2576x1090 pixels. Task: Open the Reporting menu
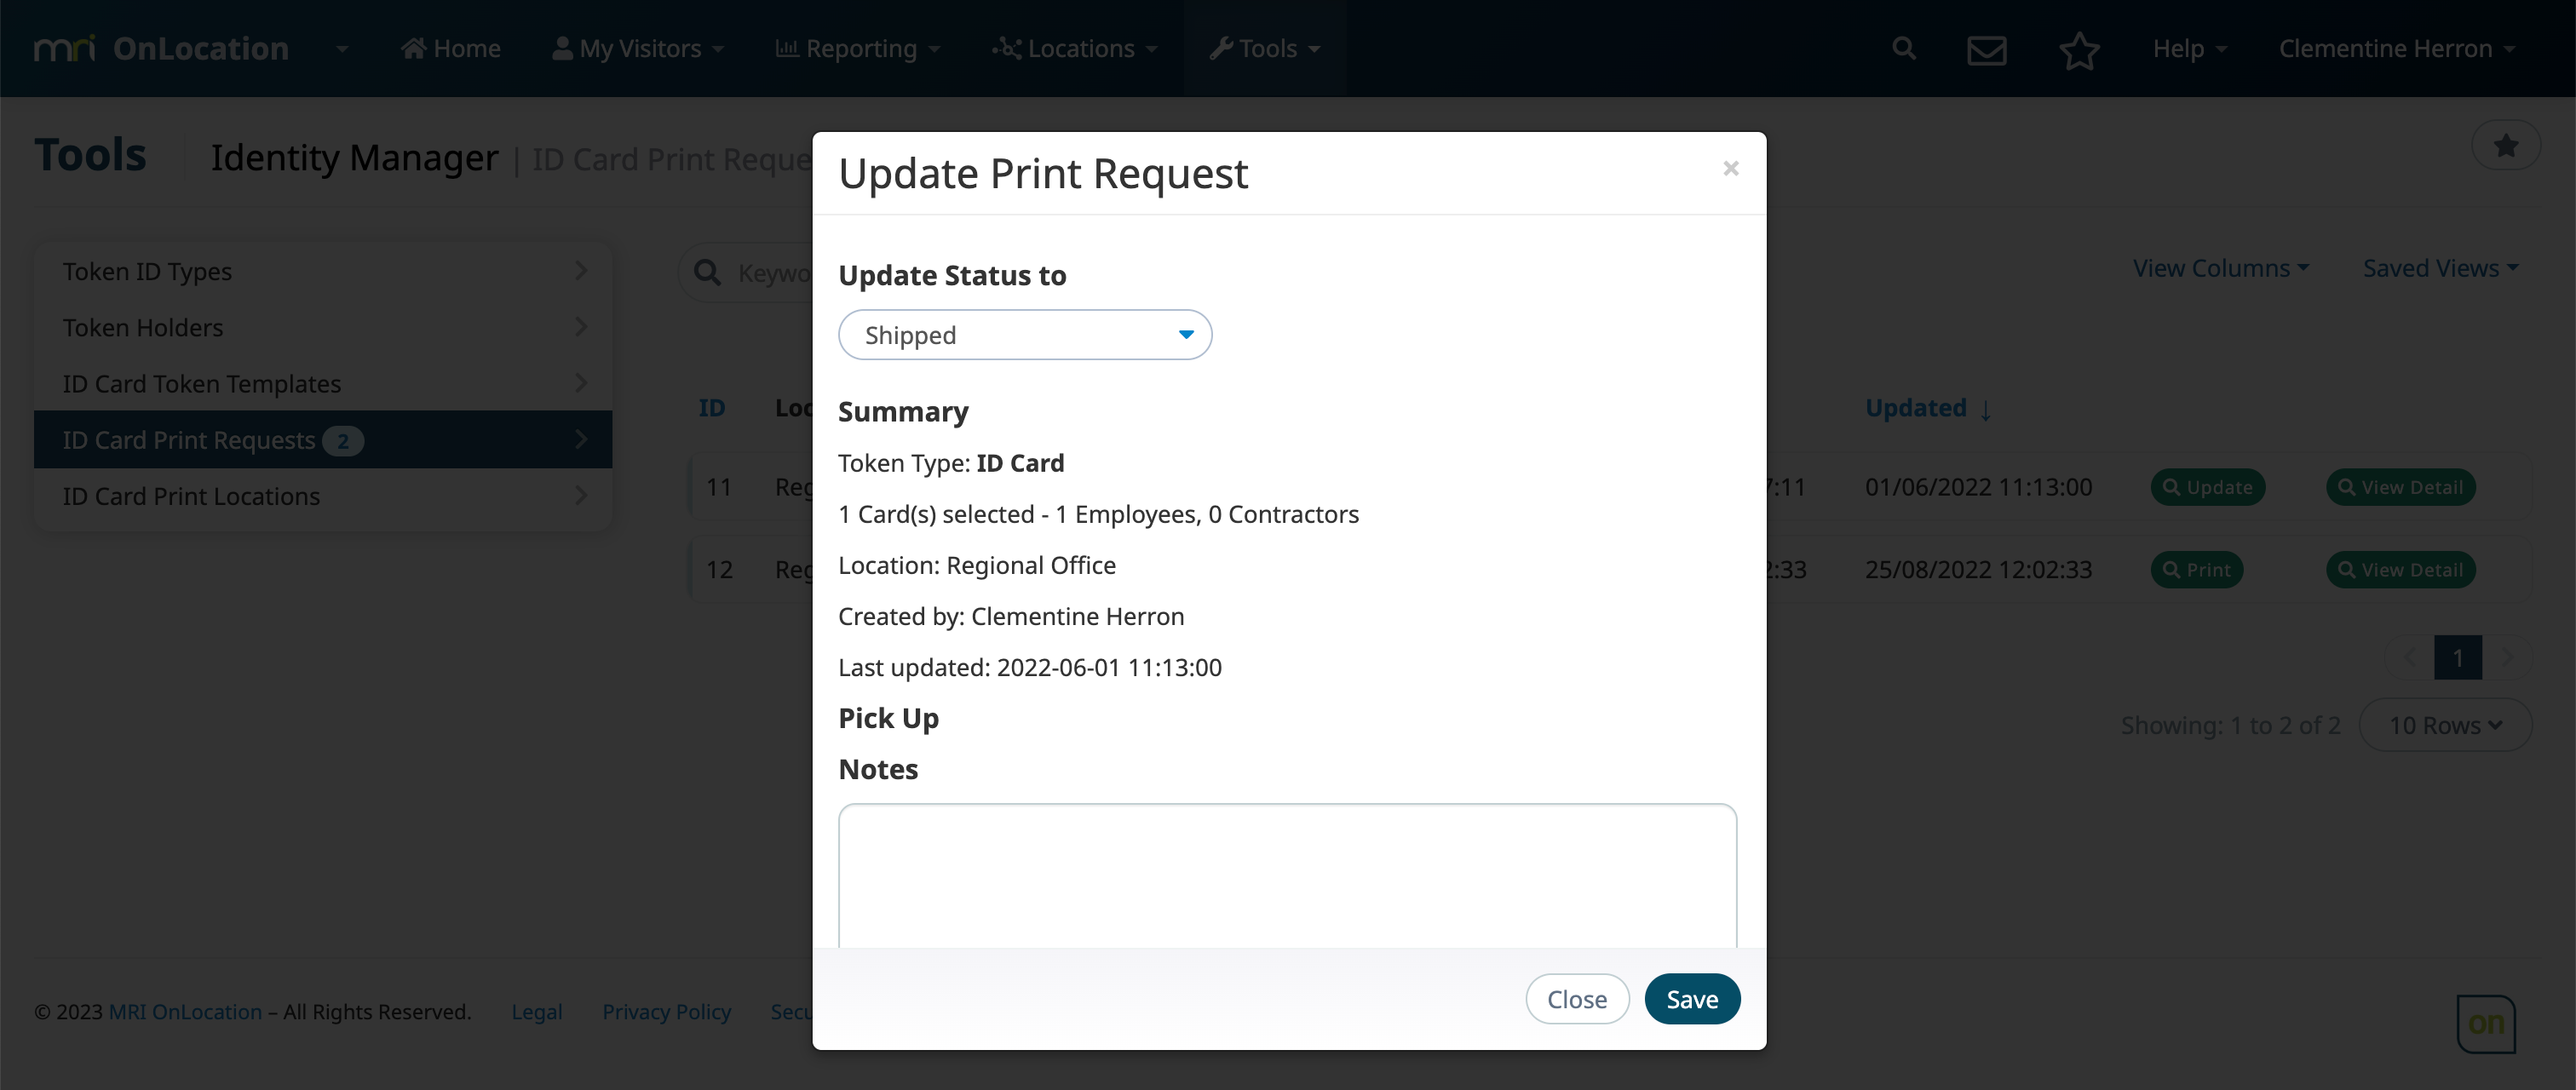click(x=858, y=48)
